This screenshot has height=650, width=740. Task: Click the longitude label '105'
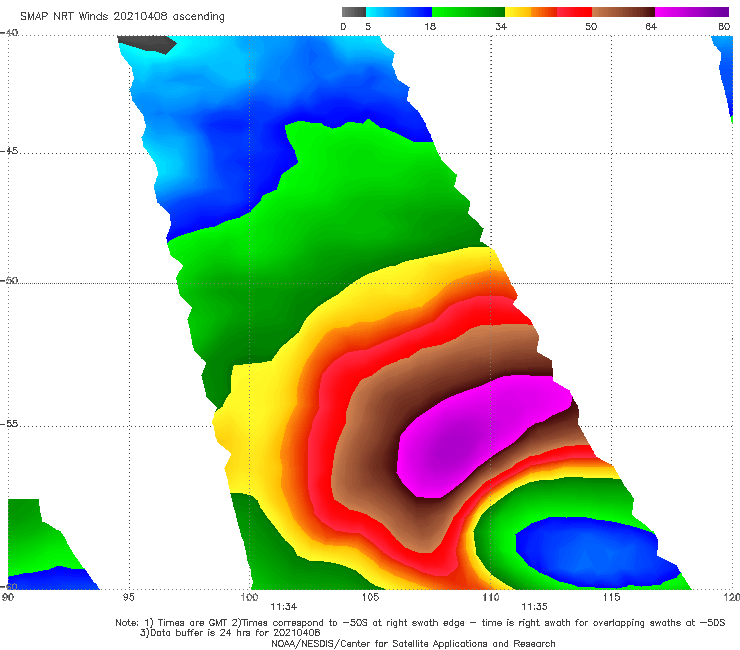370,597
